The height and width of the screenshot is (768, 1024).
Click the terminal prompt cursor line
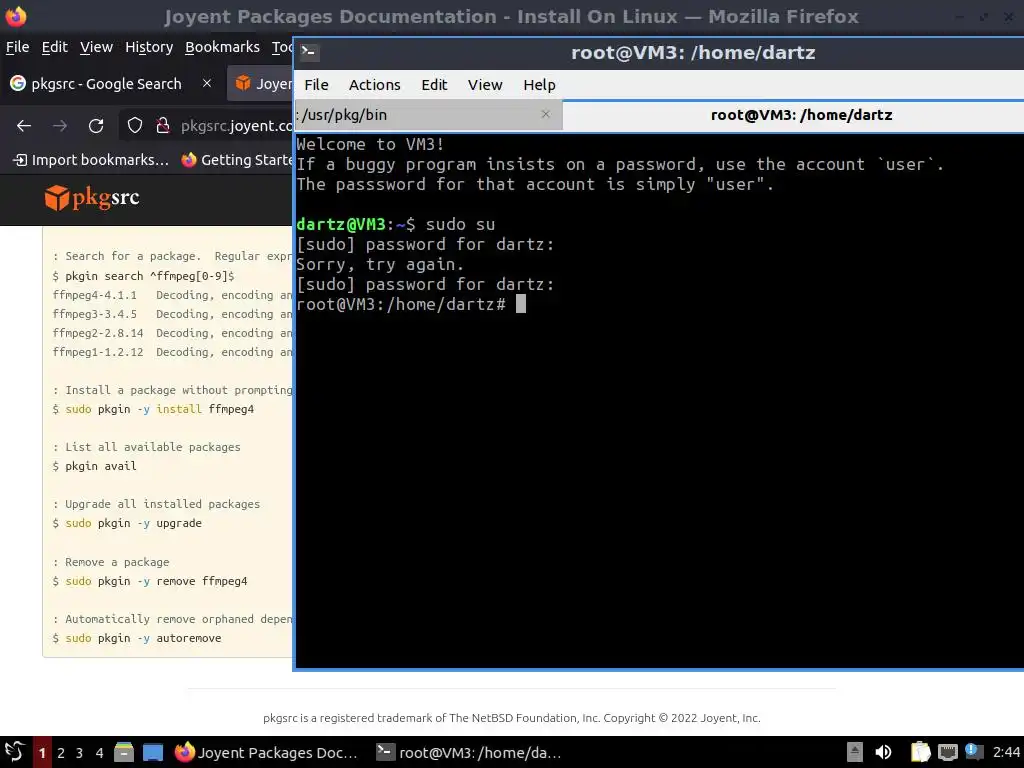tap(411, 304)
